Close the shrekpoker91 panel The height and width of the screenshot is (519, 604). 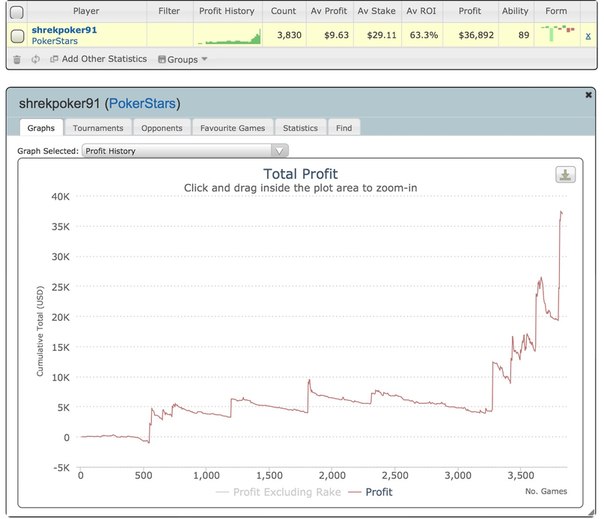pos(588,95)
